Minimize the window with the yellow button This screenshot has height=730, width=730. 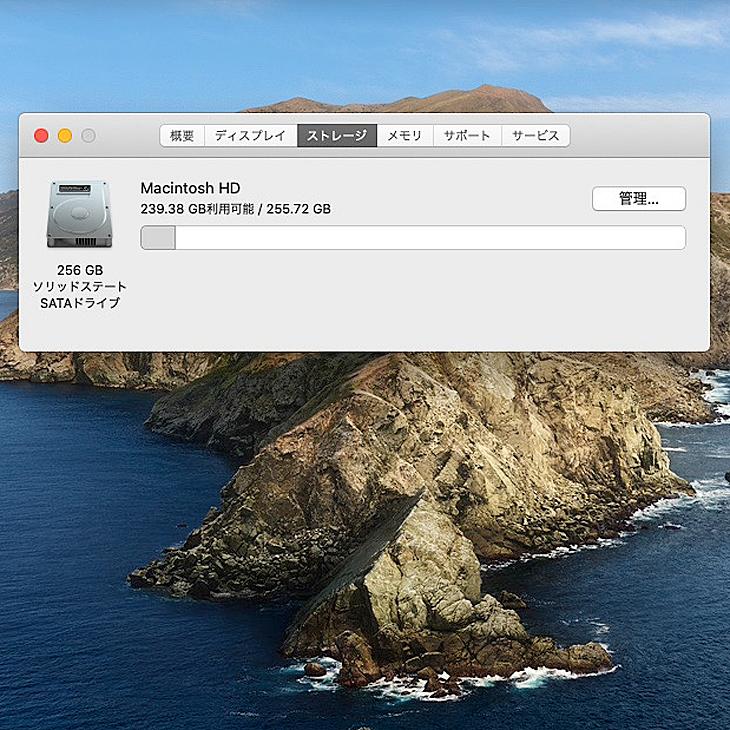tap(65, 136)
